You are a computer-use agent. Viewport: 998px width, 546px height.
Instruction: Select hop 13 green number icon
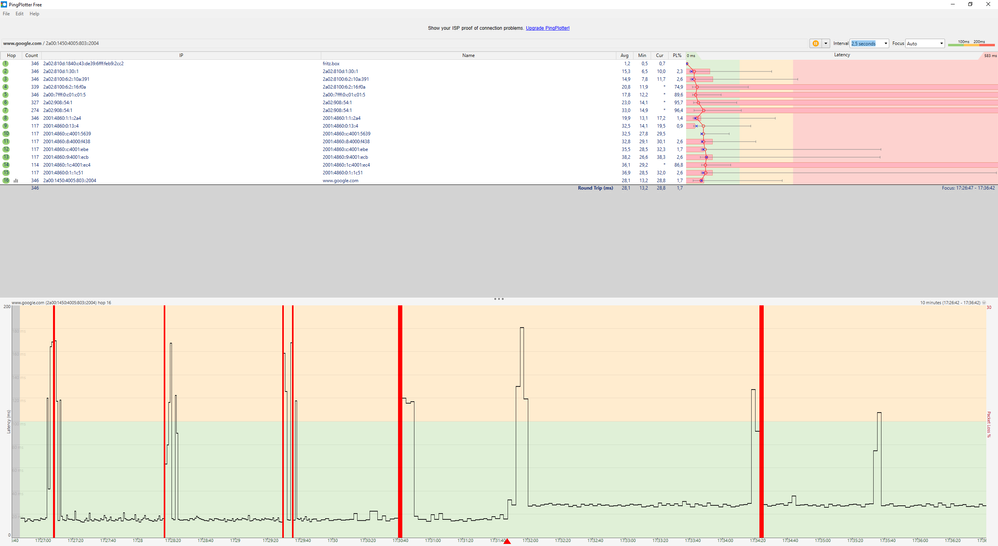pyautogui.click(x=6, y=157)
